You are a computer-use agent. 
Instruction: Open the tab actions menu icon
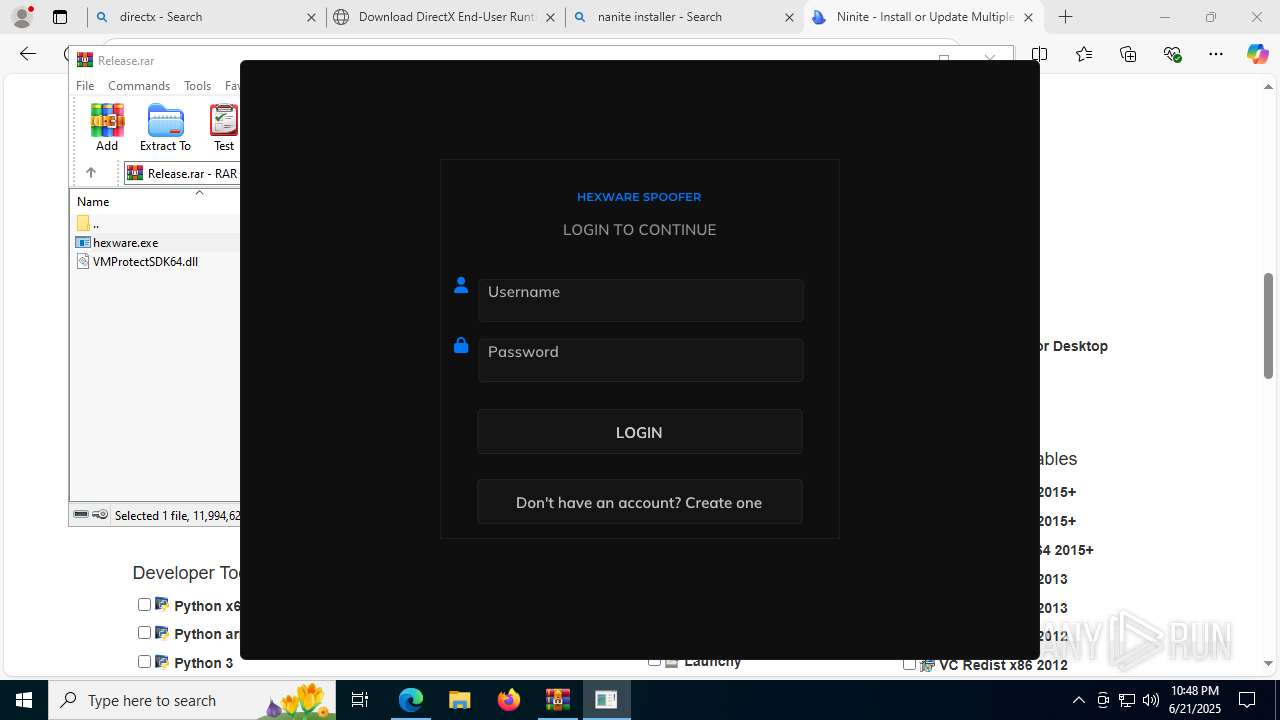pos(60,17)
